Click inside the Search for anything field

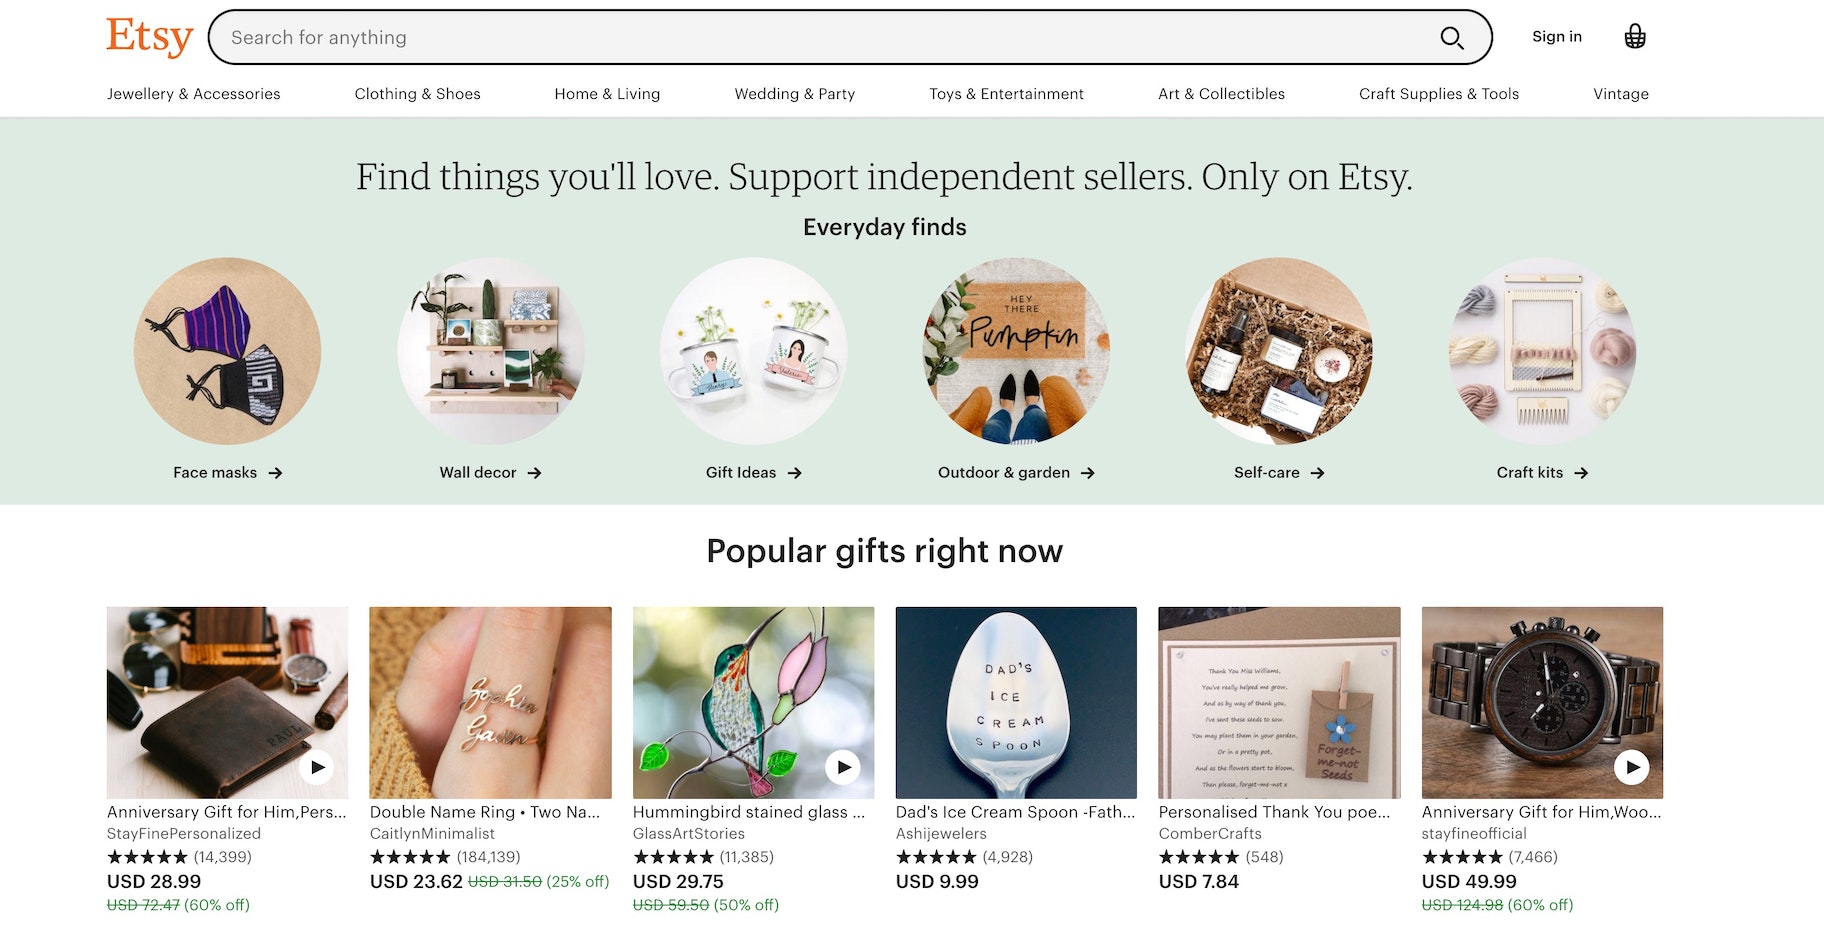click(x=700, y=38)
